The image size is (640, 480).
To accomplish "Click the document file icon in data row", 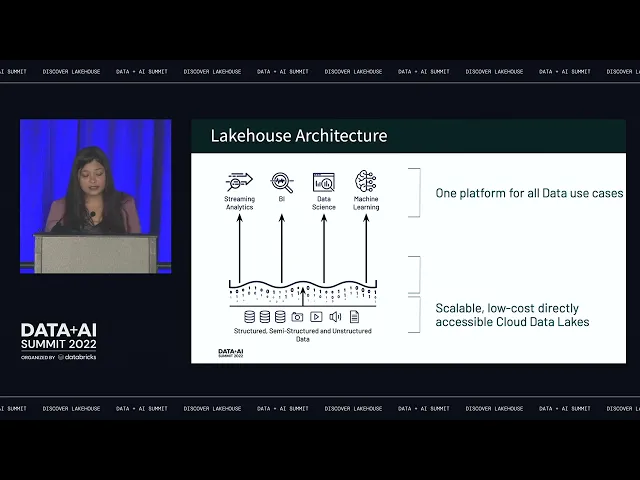I will tap(354, 317).
